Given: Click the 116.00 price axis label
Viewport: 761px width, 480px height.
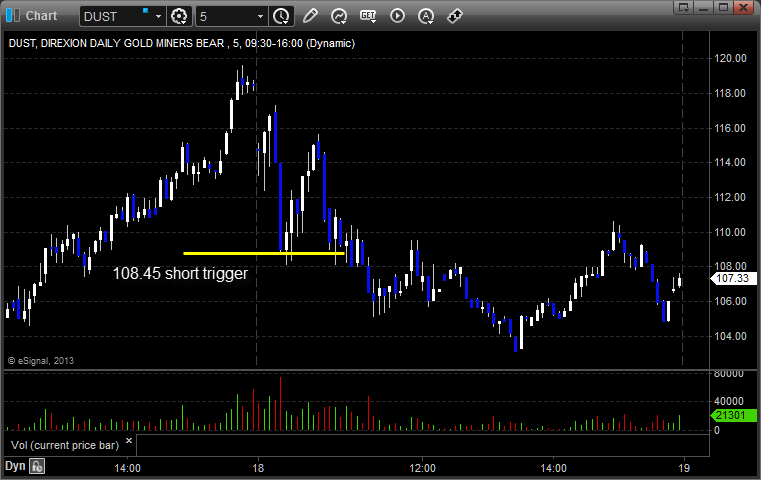Looking at the screenshot, I should pyautogui.click(x=730, y=128).
